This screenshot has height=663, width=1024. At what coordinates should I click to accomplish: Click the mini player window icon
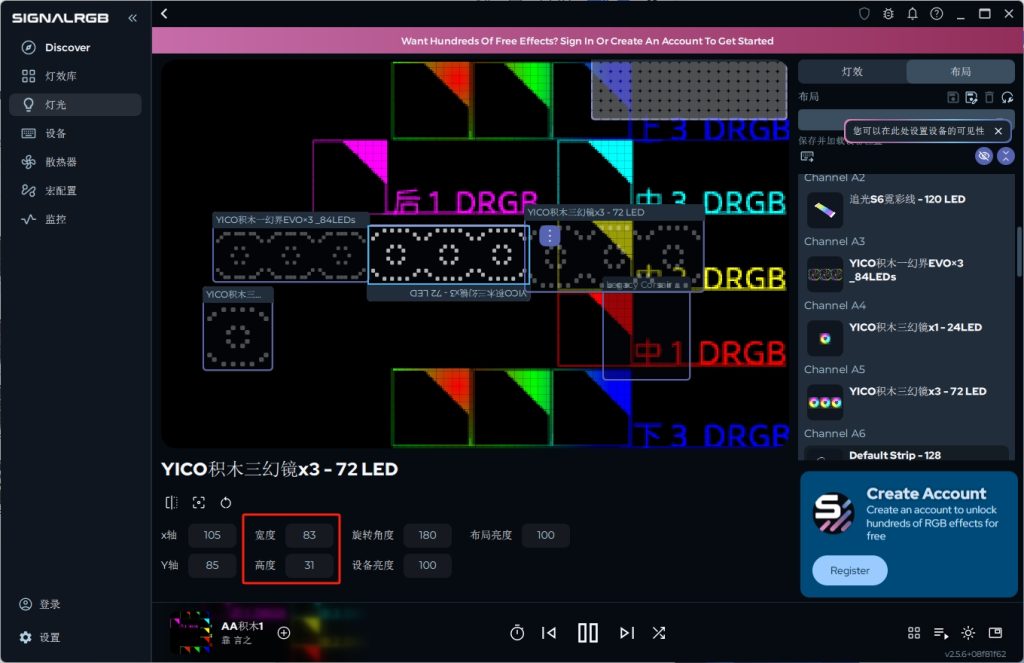995,632
